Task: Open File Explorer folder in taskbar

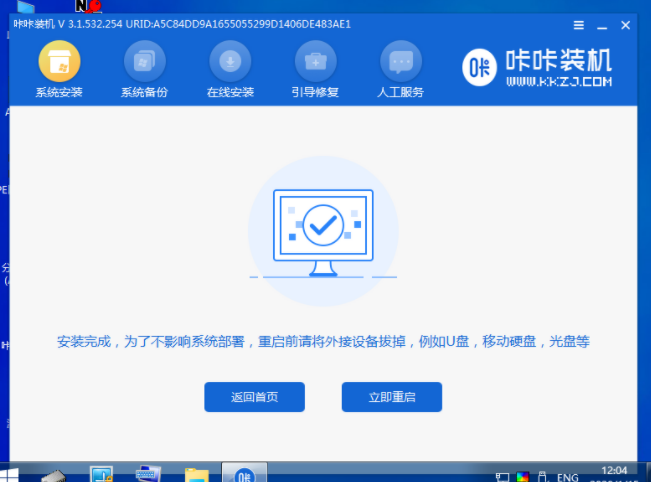Action: click(x=196, y=473)
